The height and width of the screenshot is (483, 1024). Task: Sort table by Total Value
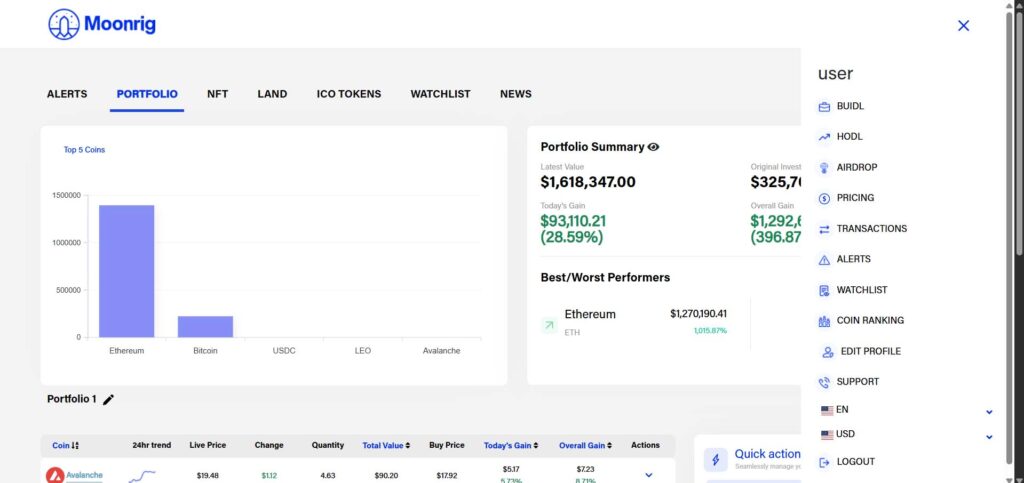click(x=386, y=445)
